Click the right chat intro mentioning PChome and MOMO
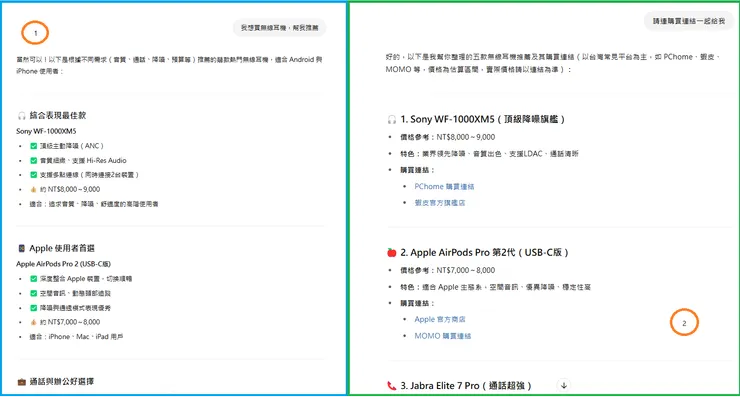Screen dimensions: 740x408 click(x=553, y=63)
